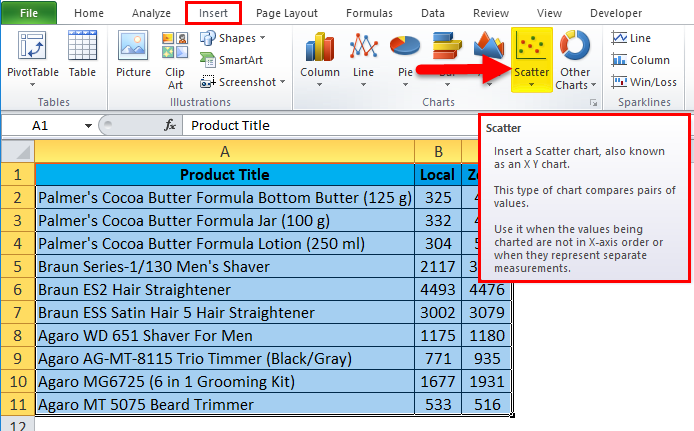The width and height of the screenshot is (694, 431).
Task: Select cell Agaro MG6725 Grooming Kit
Action: click(225, 382)
